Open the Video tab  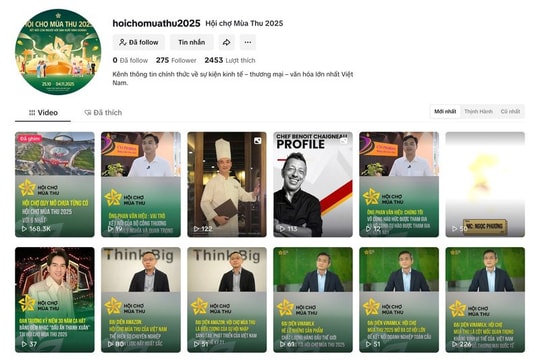[x=43, y=113]
